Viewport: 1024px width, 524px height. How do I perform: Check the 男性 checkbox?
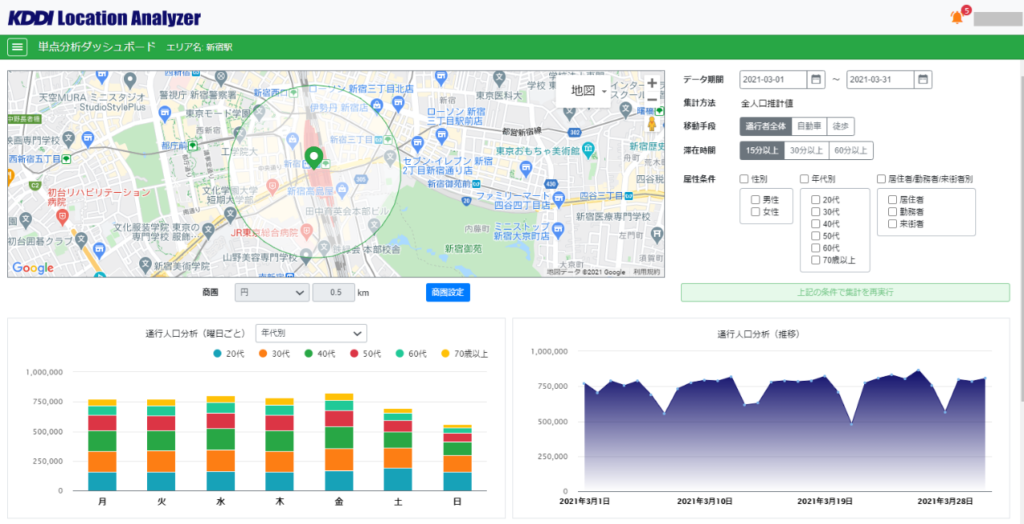point(757,200)
